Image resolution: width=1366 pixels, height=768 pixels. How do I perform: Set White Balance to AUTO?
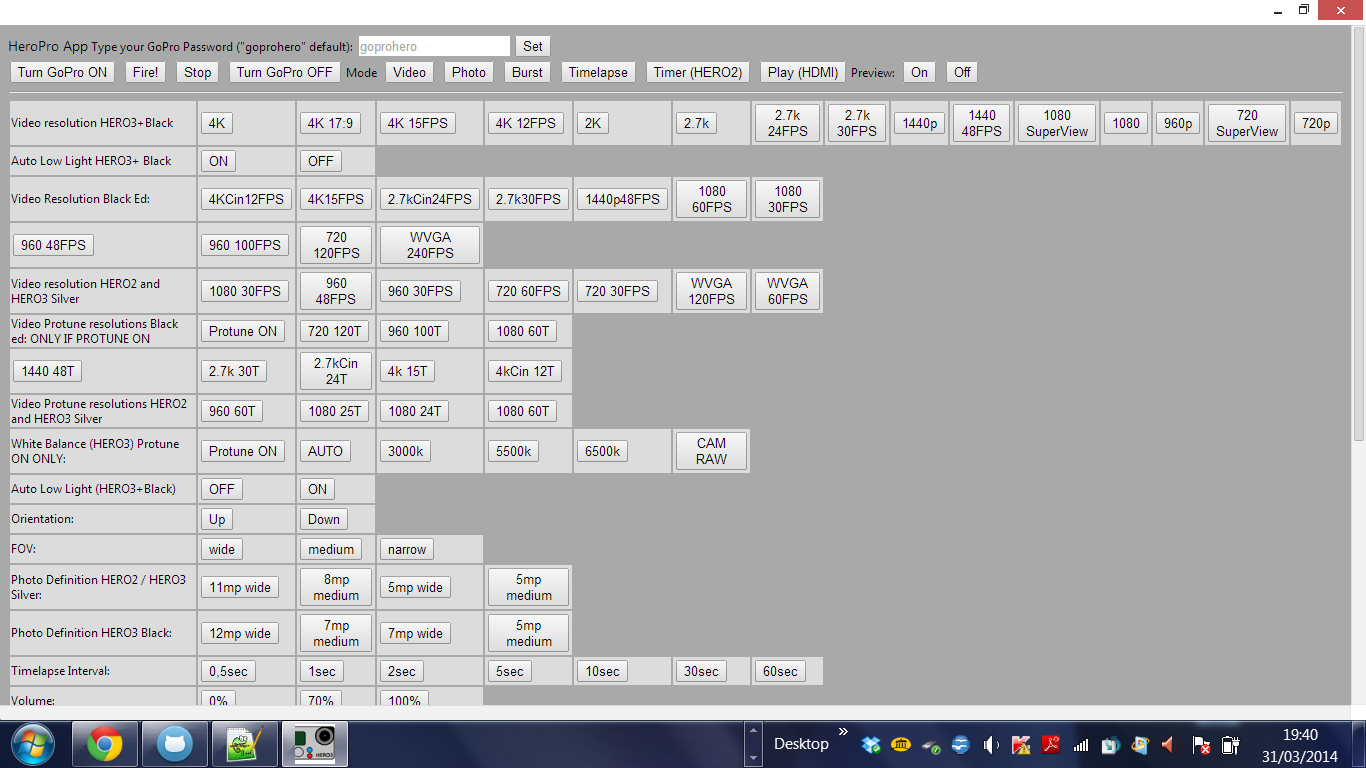tap(325, 451)
